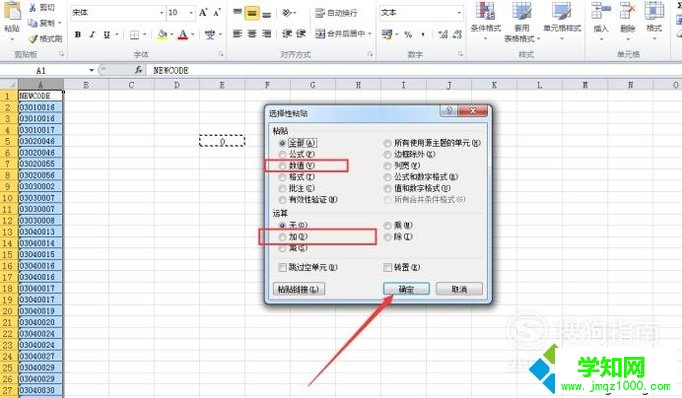Screen dimensions: 682x398
Task: Click the Fill Color bucket icon
Action: pyautogui.click(x=162, y=34)
